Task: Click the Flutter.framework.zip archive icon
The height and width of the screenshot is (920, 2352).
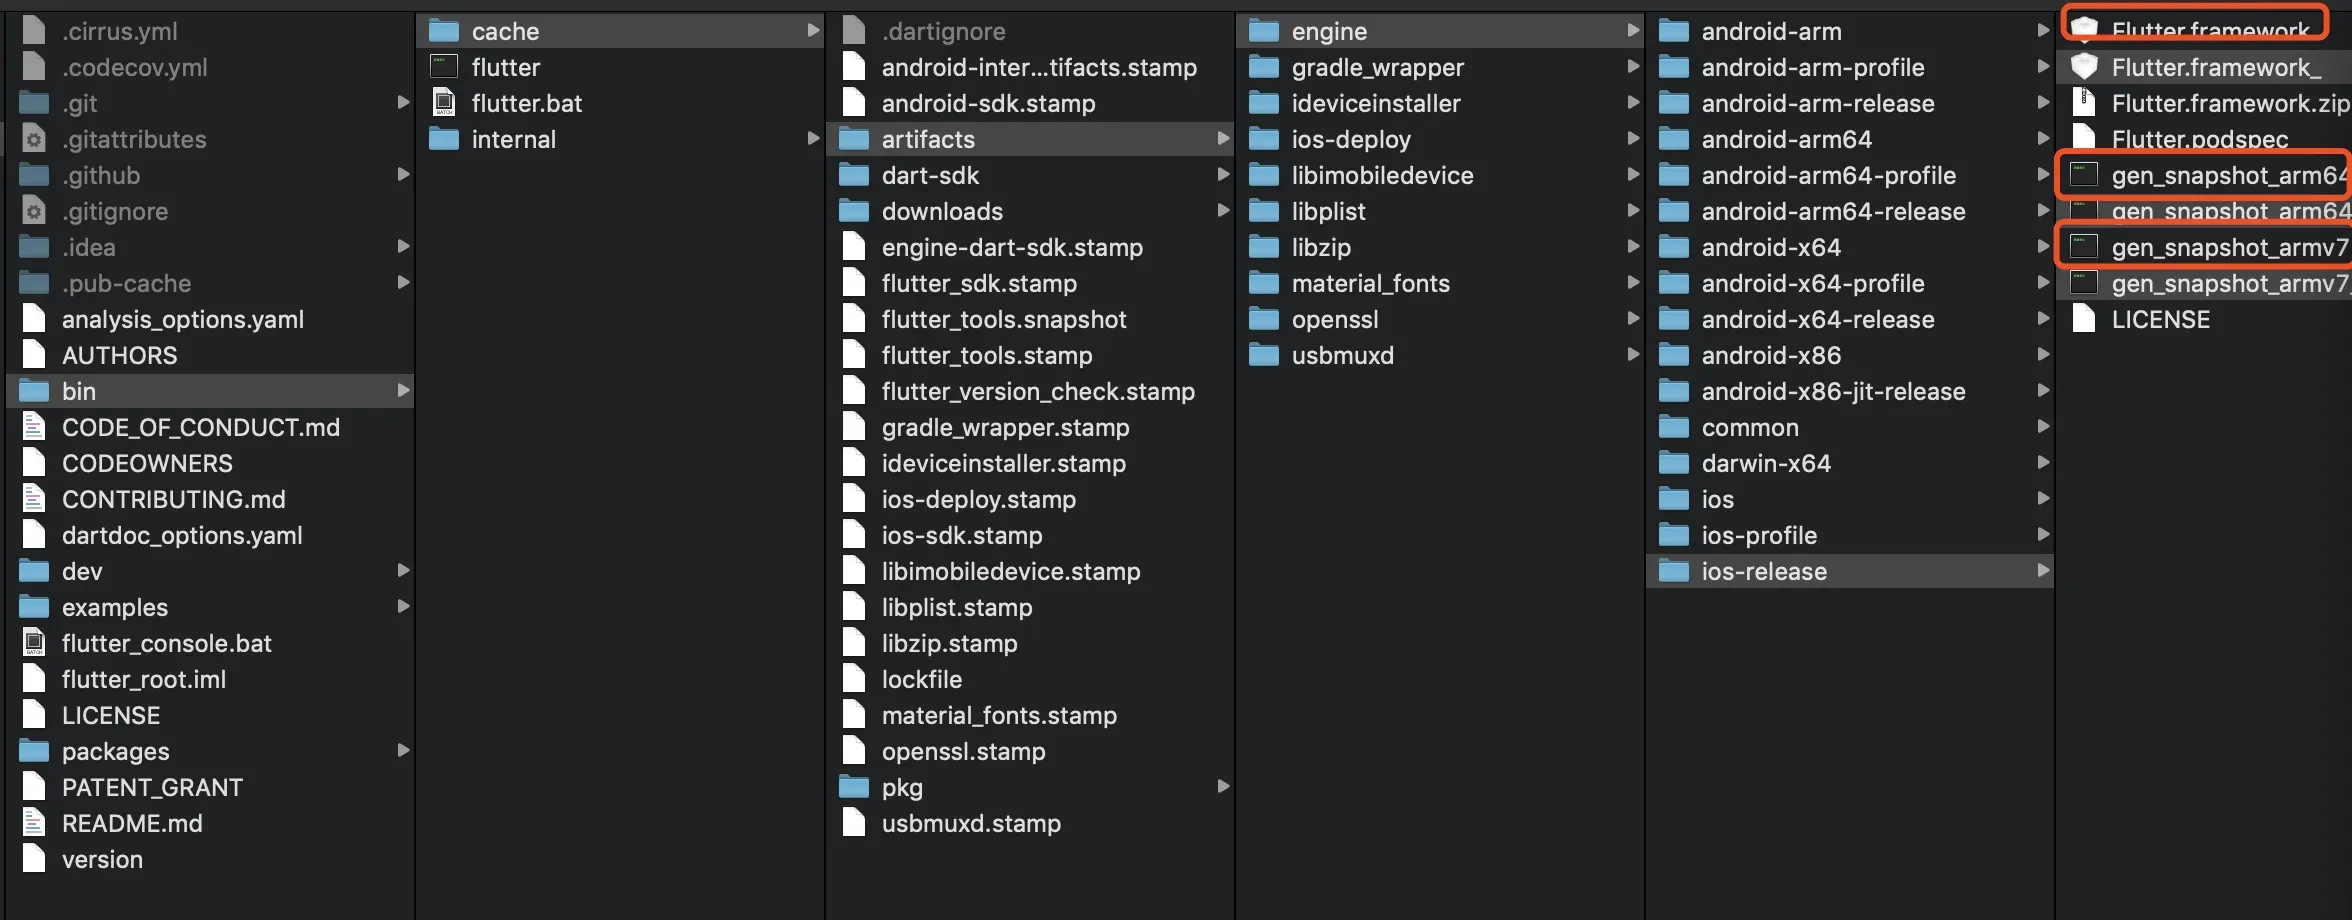Action: [2084, 103]
